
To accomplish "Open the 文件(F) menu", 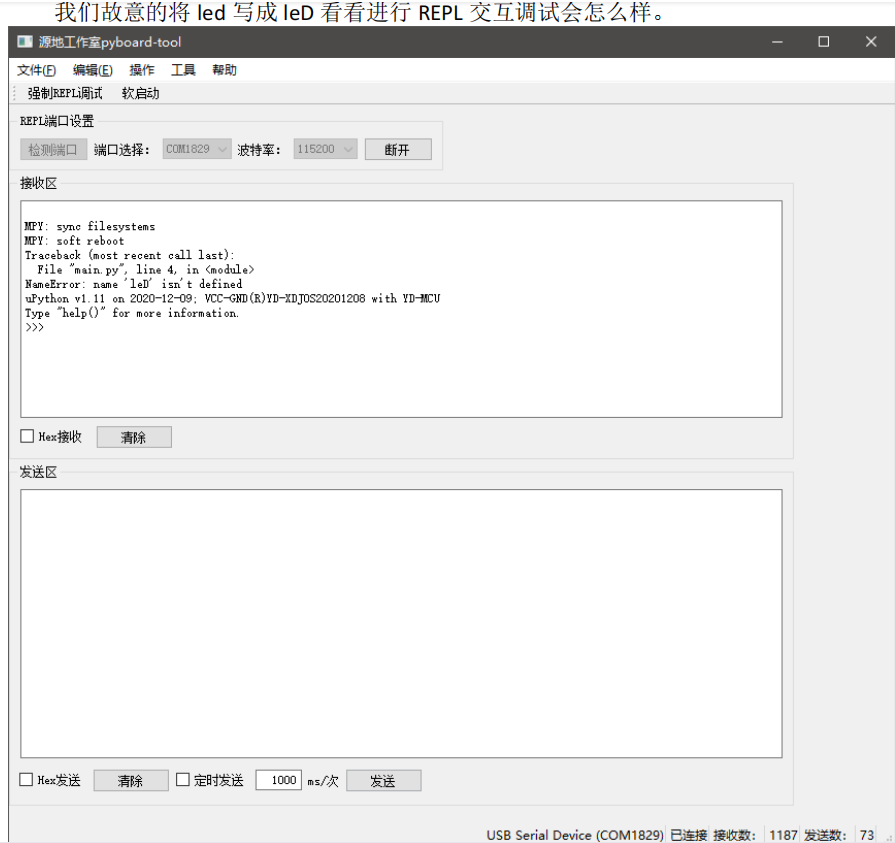I will (37, 70).
